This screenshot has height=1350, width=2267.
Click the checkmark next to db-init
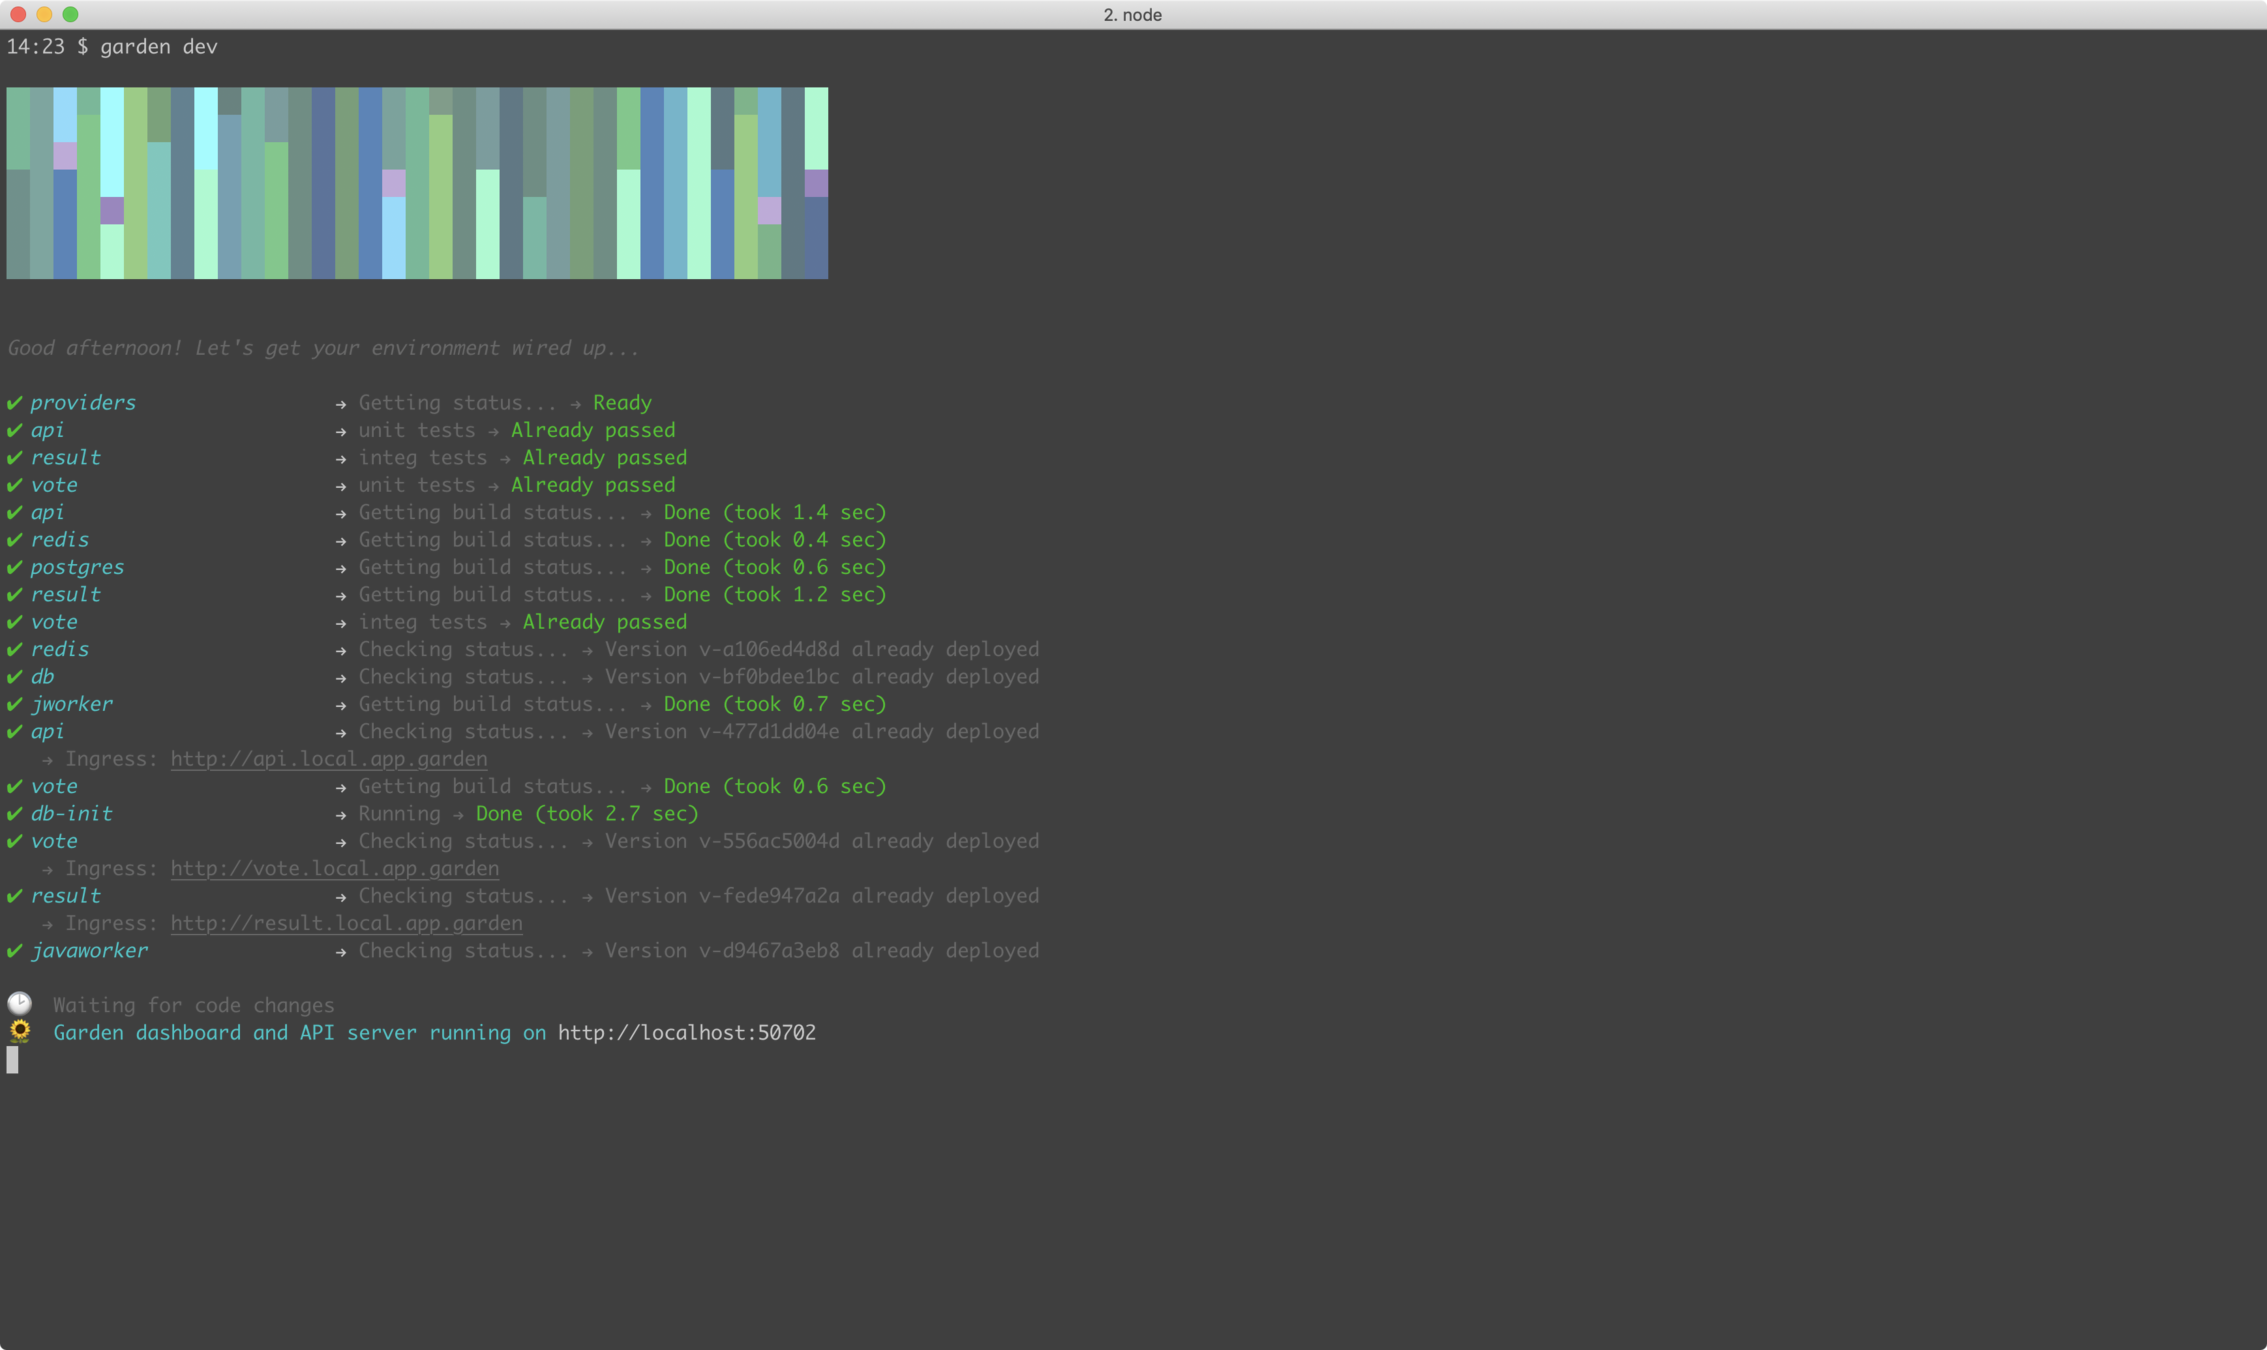(14, 813)
